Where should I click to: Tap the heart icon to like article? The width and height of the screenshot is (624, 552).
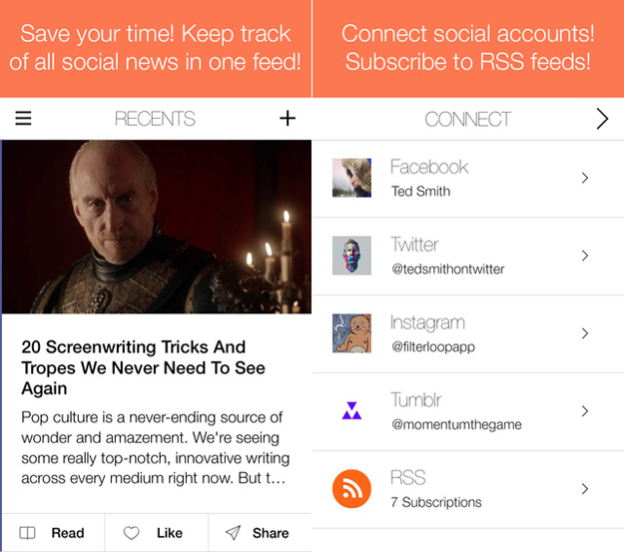[131, 533]
